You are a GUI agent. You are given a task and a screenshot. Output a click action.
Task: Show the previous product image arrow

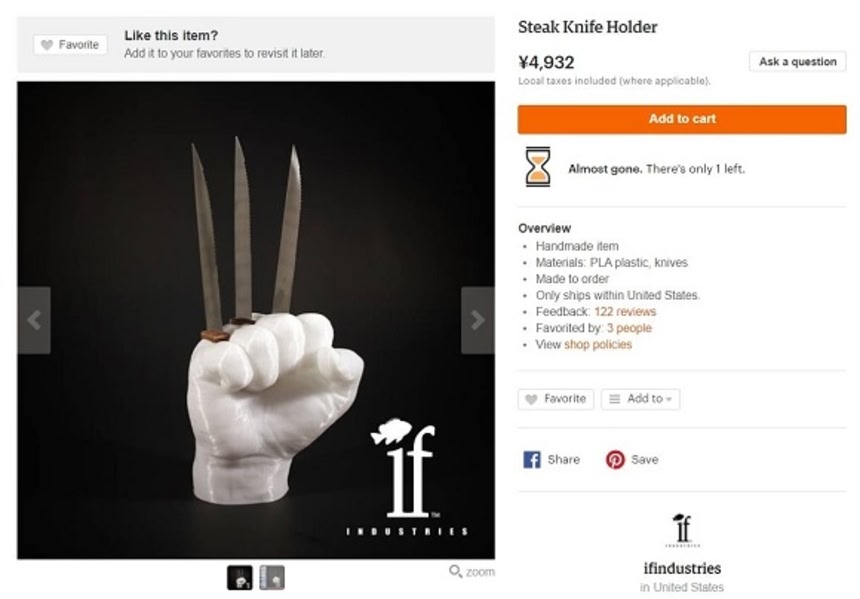coord(34,320)
